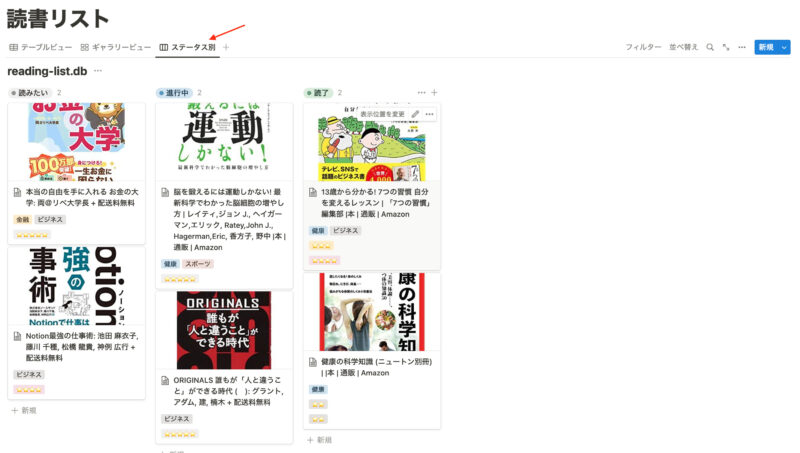The image size is (800, 453).
Task: Click the pencil edit icon on 7つの習慣 card
Action: (x=415, y=114)
